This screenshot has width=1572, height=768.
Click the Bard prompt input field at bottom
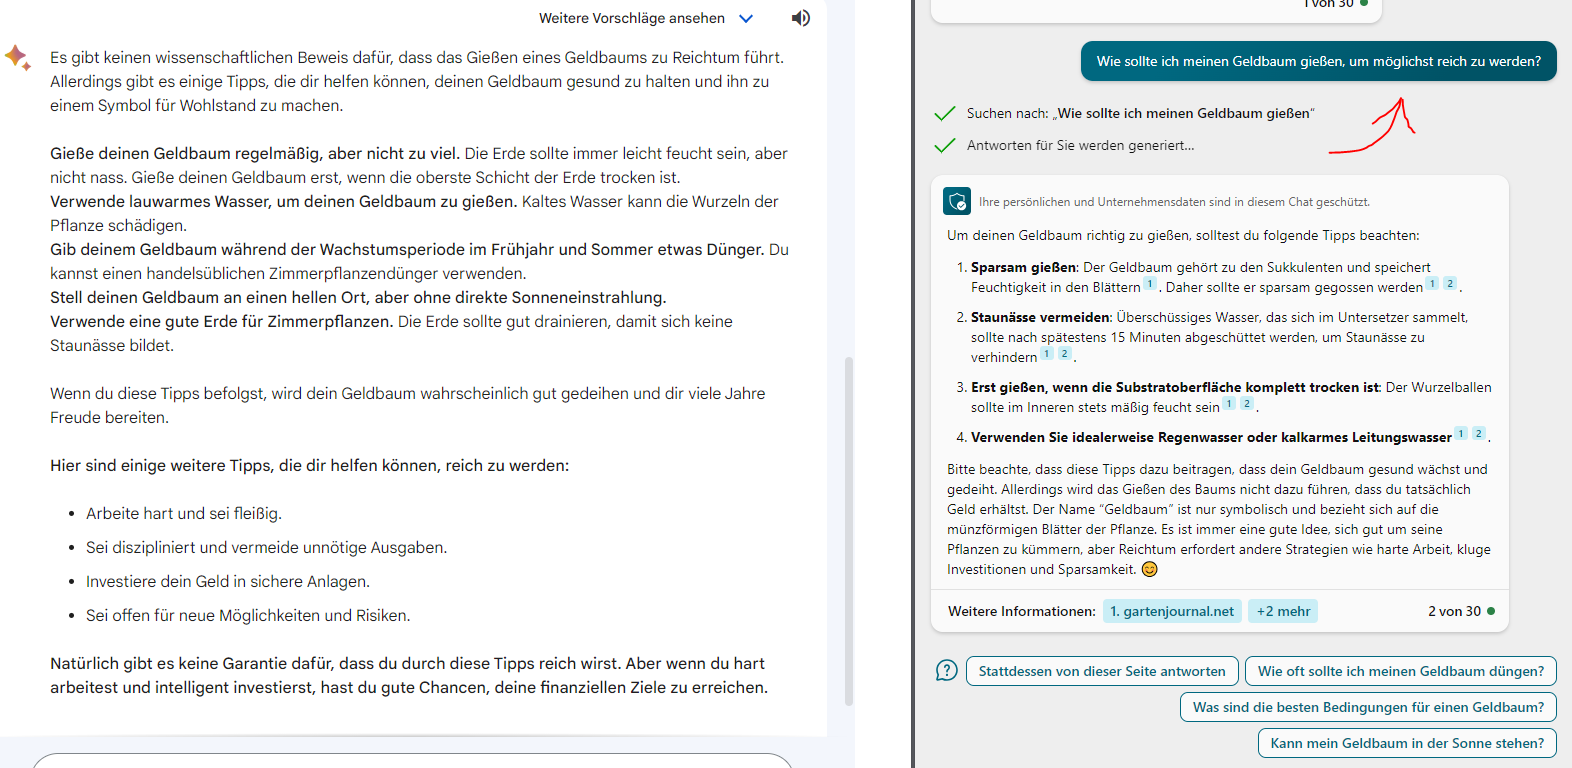point(412,761)
